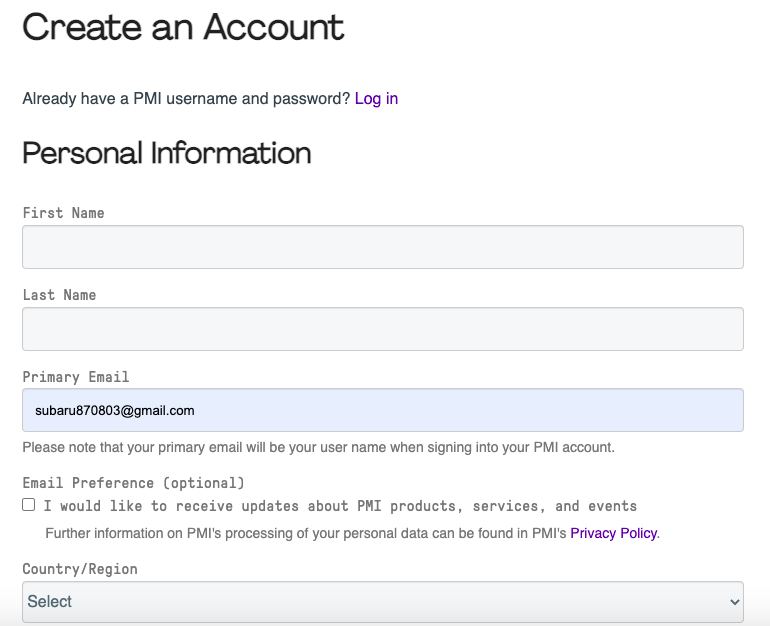This screenshot has width=770, height=626.
Task: Click the chevron arrow of Country/Region dropdown
Action: (x=735, y=602)
